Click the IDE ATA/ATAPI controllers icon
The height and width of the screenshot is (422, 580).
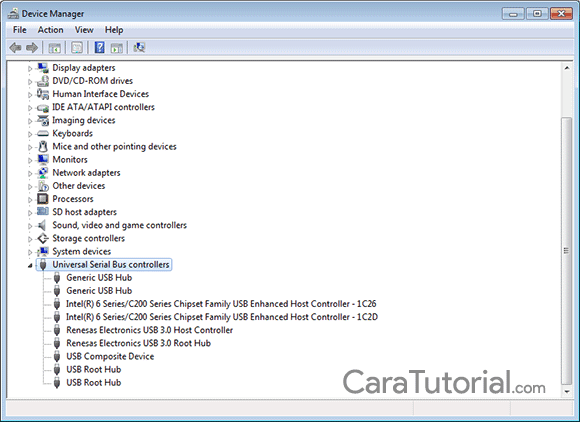click(43, 107)
